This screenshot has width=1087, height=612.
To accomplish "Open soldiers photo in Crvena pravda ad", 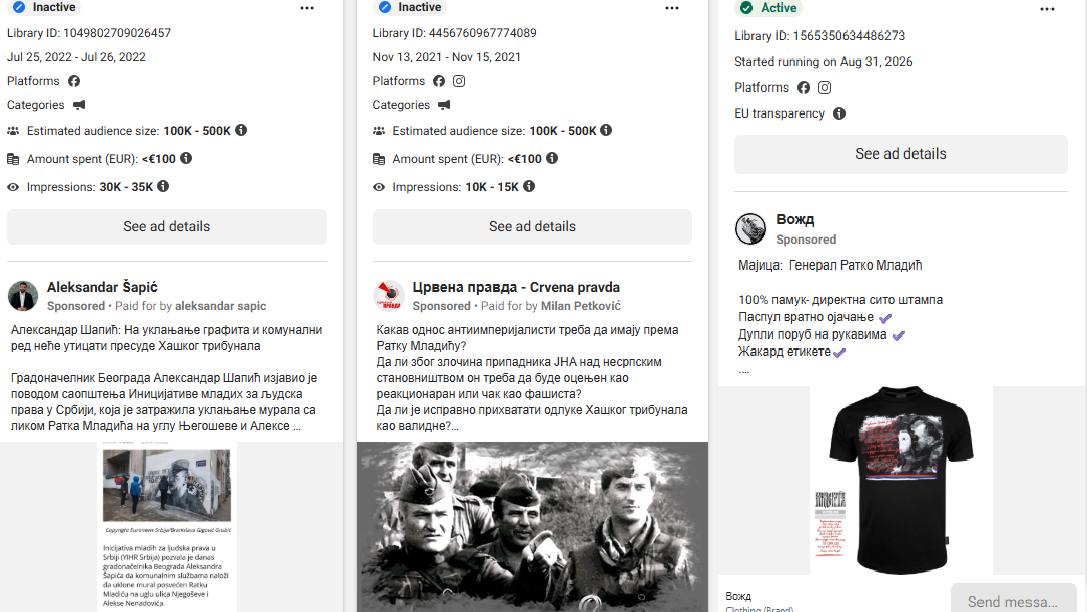I will click(x=532, y=527).
